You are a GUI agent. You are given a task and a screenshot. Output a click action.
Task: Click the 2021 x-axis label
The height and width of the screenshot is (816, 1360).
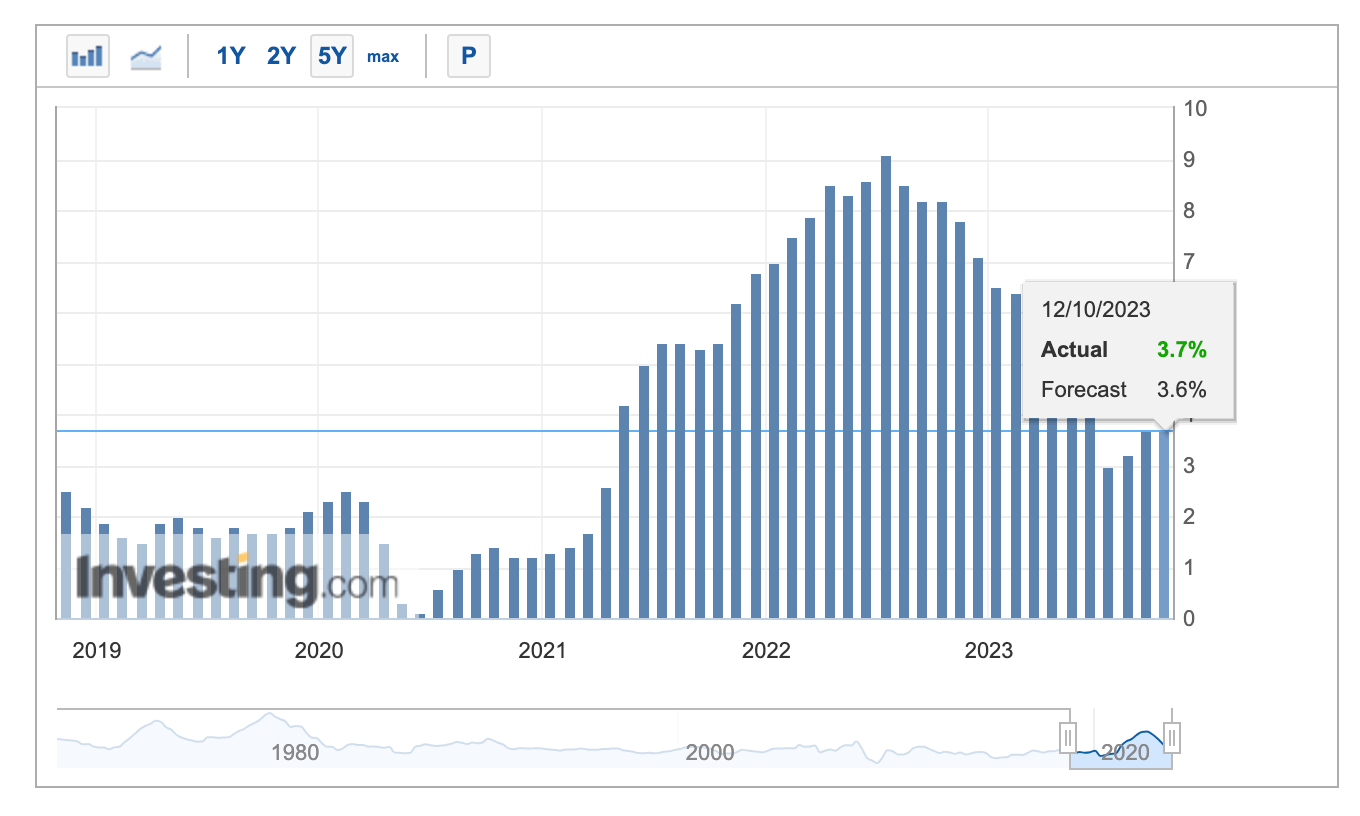click(x=542, y=651)
